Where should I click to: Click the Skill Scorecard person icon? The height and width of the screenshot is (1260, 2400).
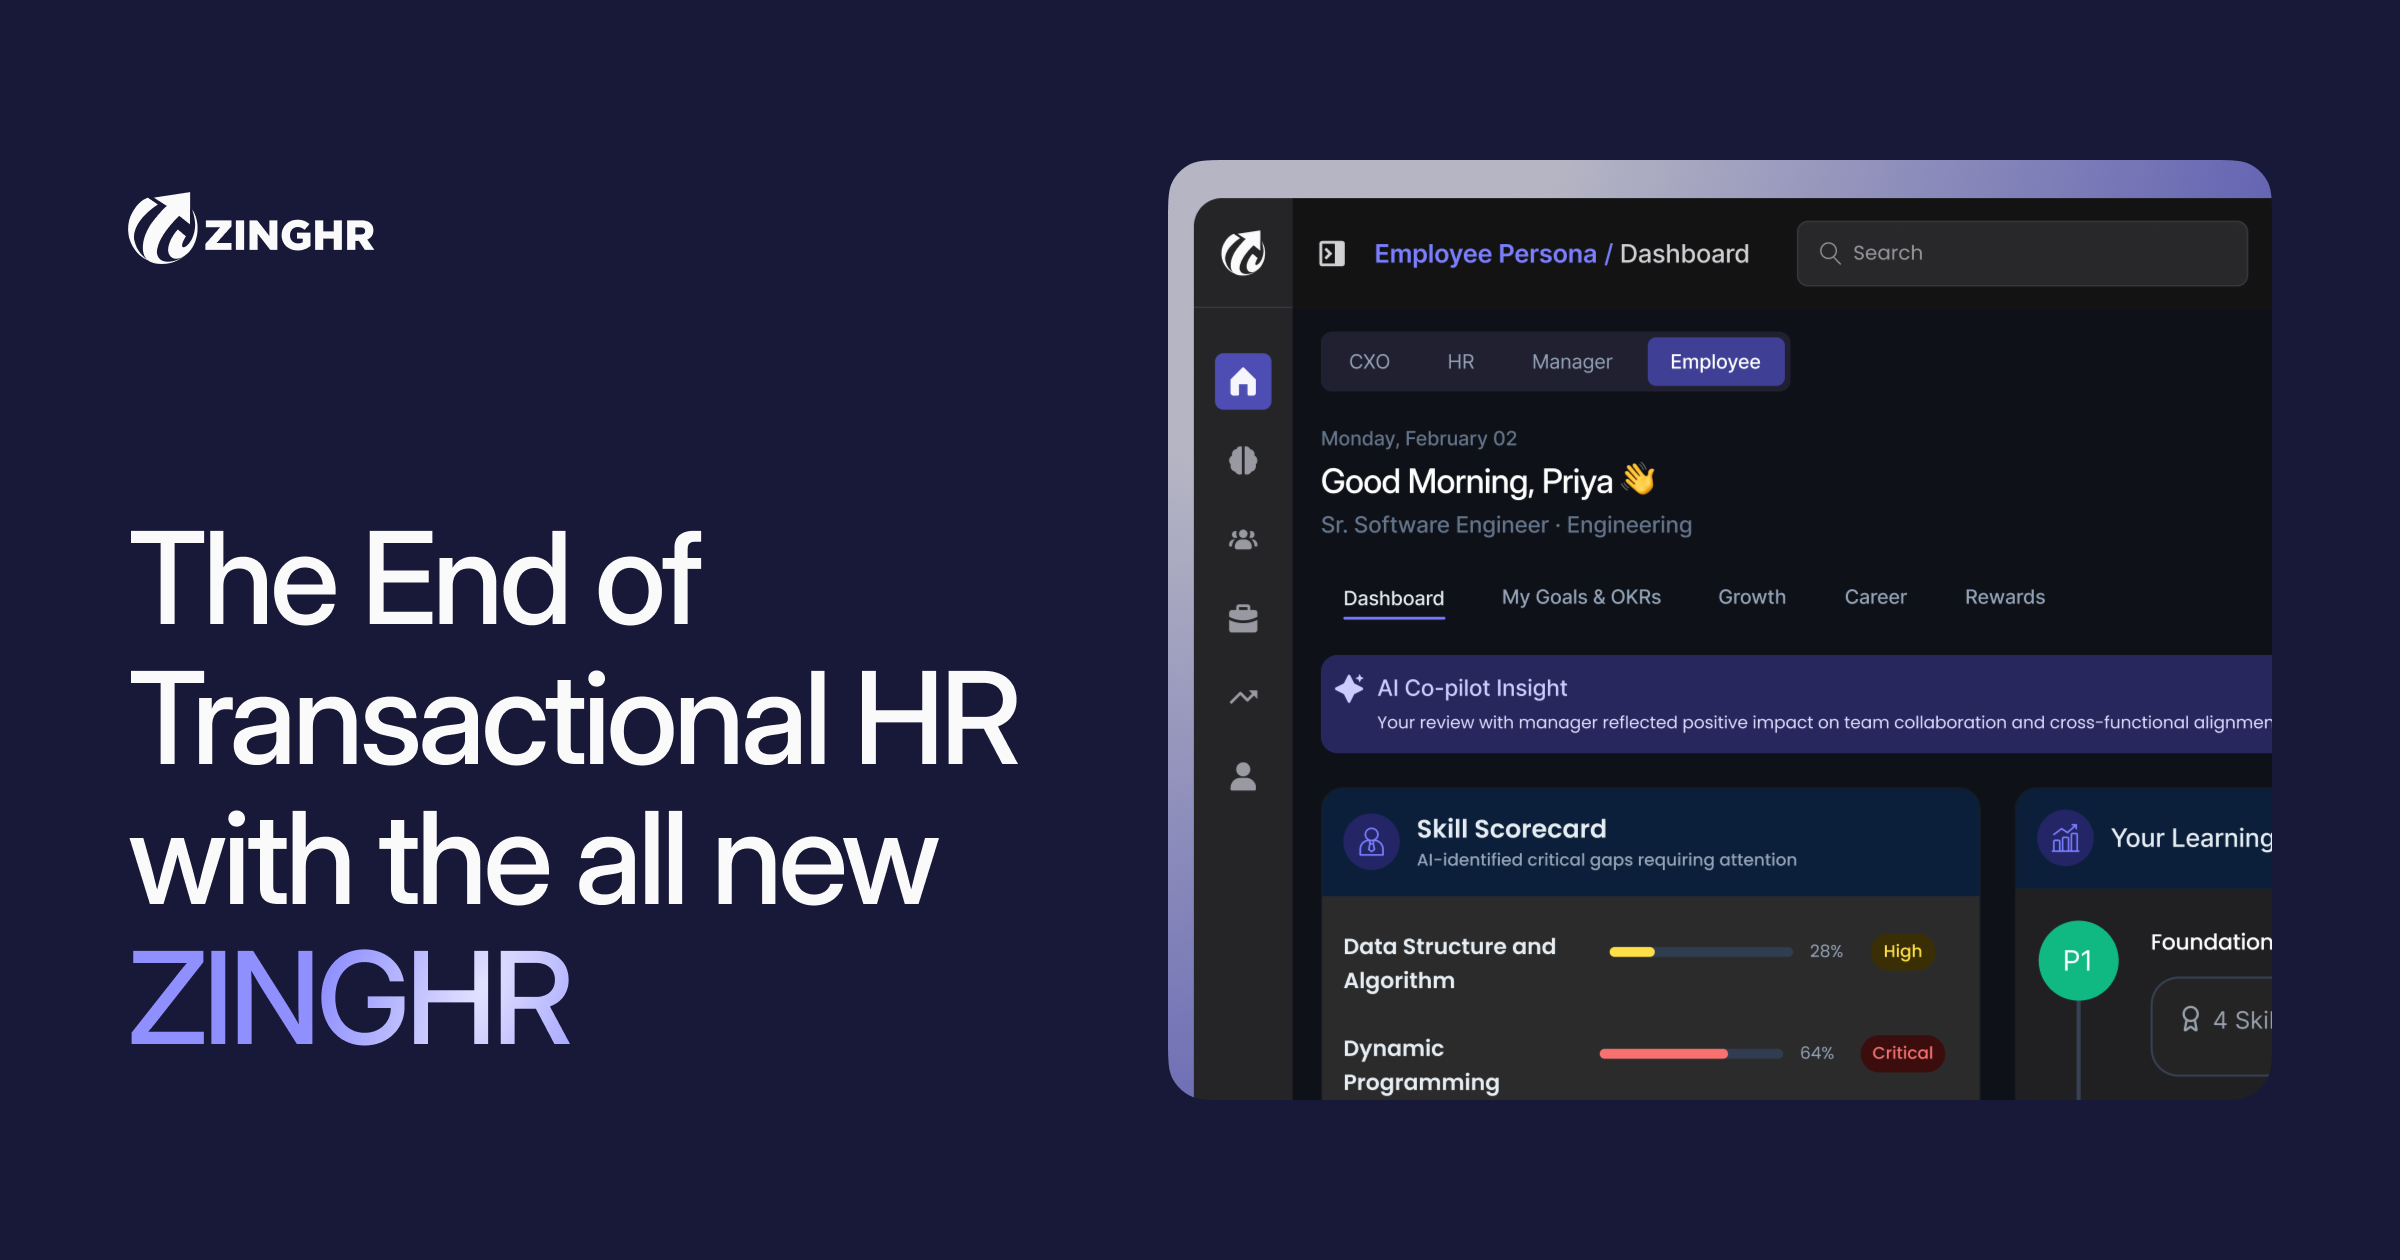(1372, 842)
